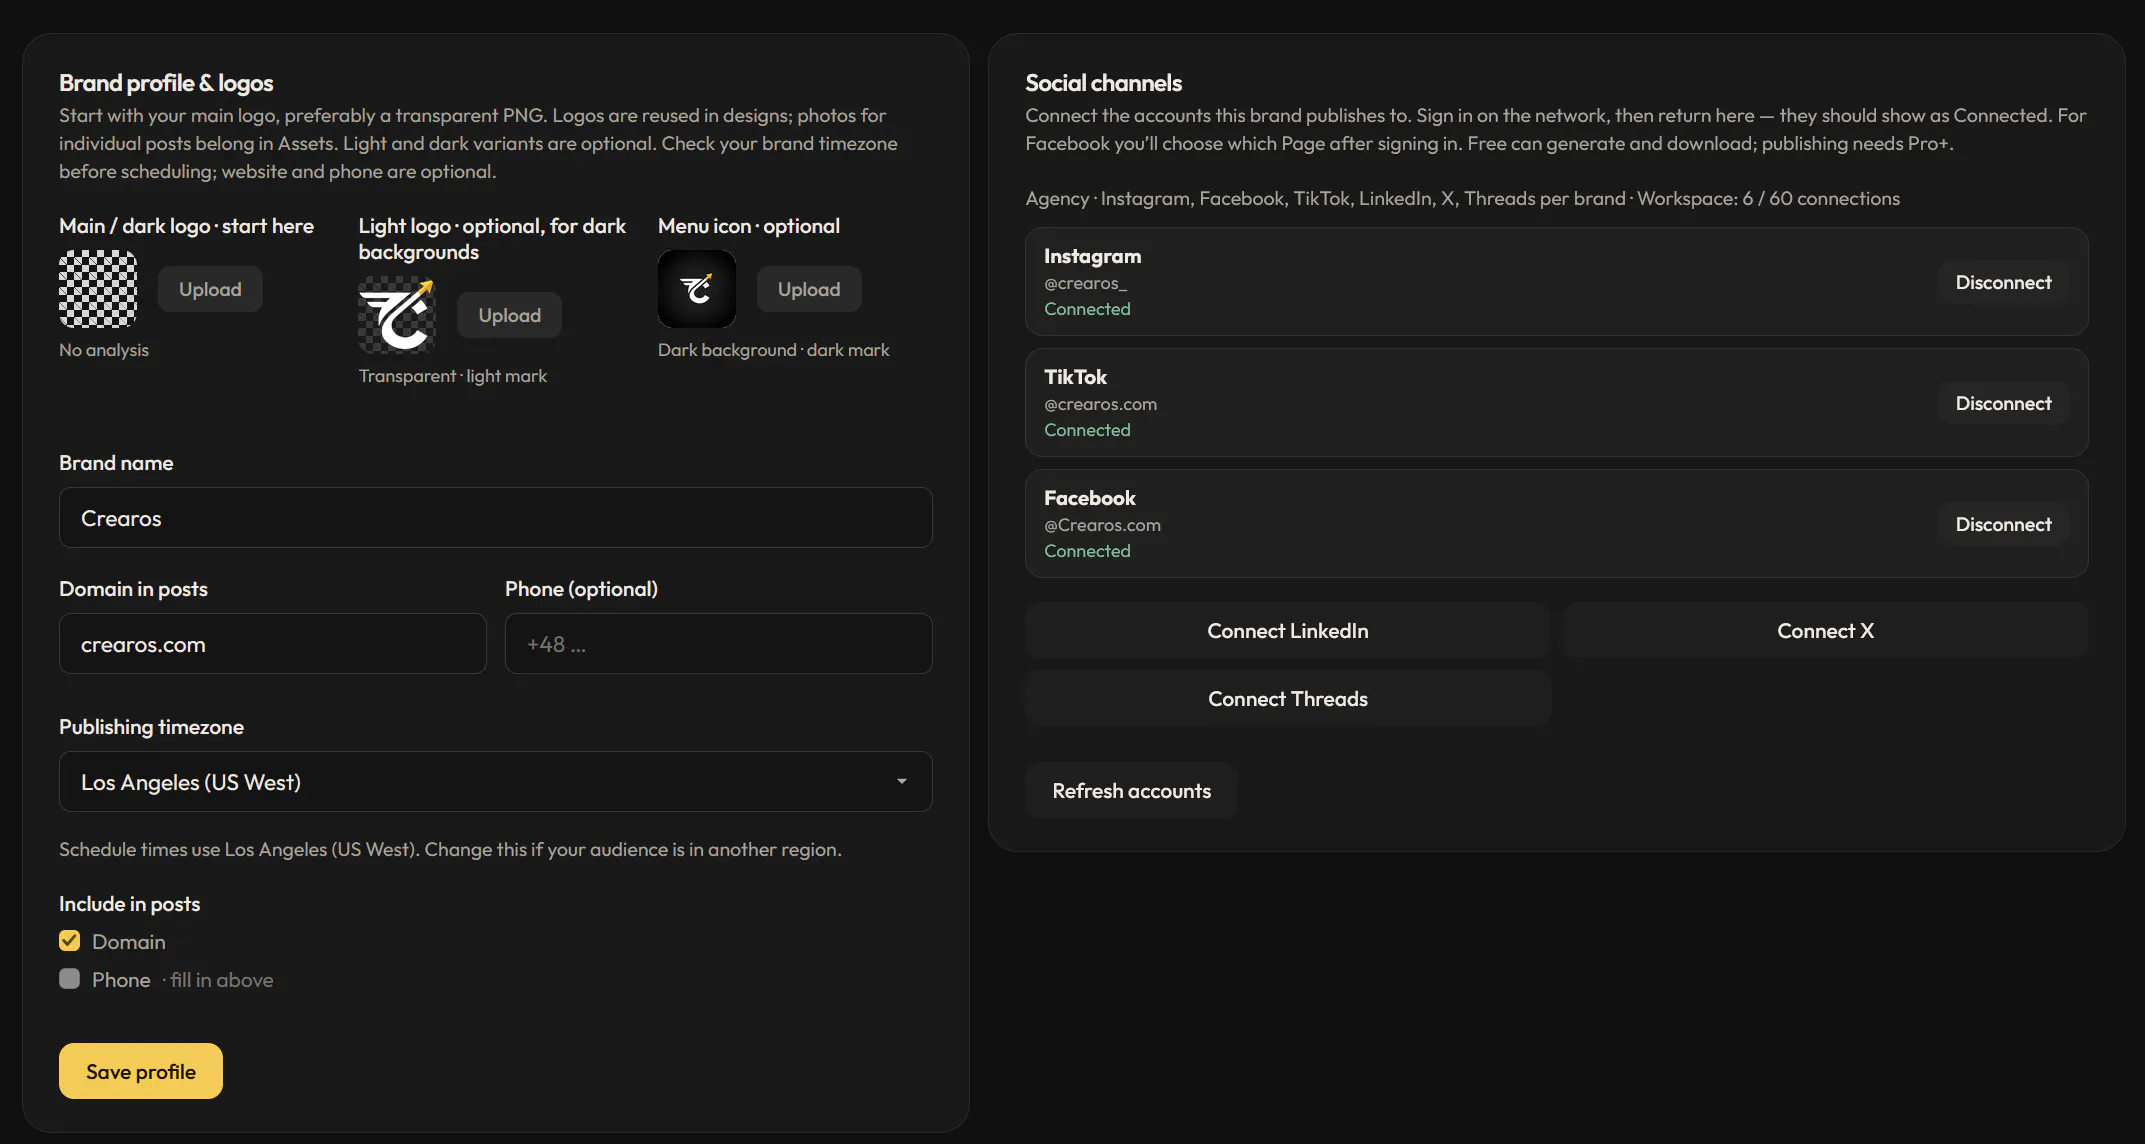Upload a light logo for dark backgrounds

click(509, 315)
